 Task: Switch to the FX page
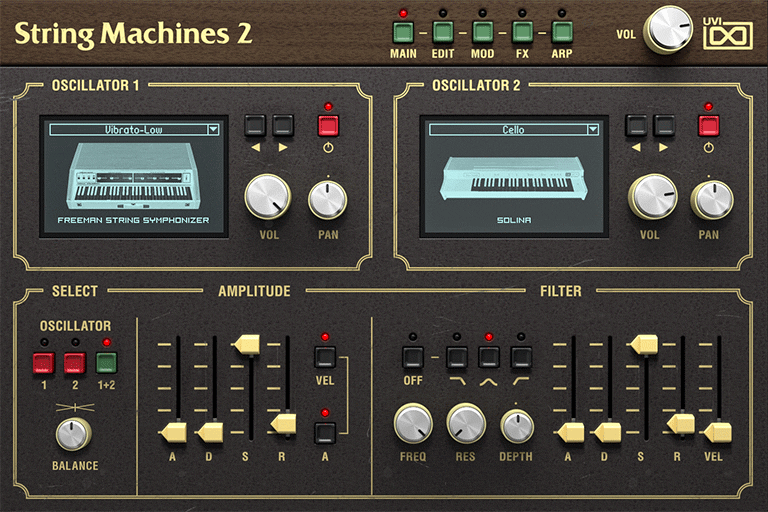click(x=521, y=31)
